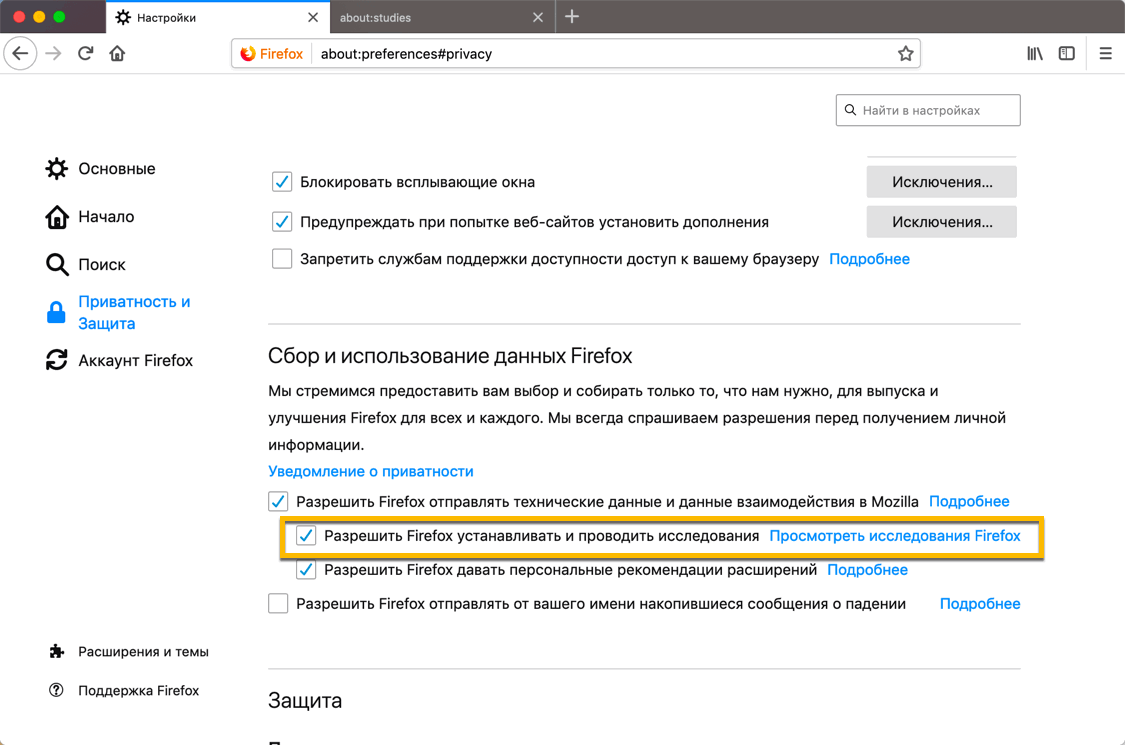This screenshot has width=1125, height=745.
Task: Click Исключения for popup blocking
Action: click(x=941, y=182)
